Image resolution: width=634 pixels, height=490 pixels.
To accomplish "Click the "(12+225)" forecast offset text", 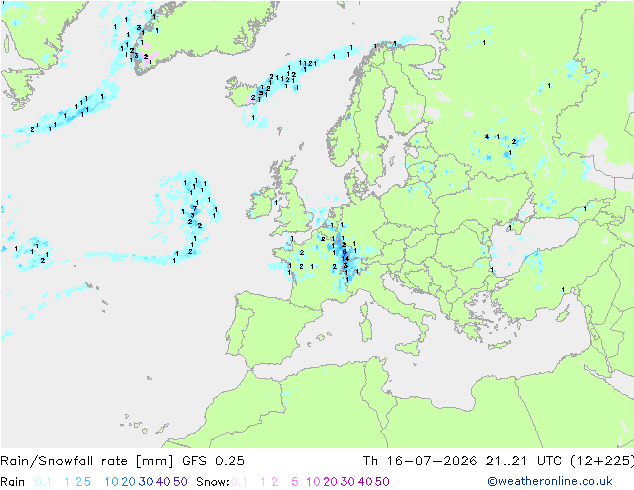I will tap(602, 461).
